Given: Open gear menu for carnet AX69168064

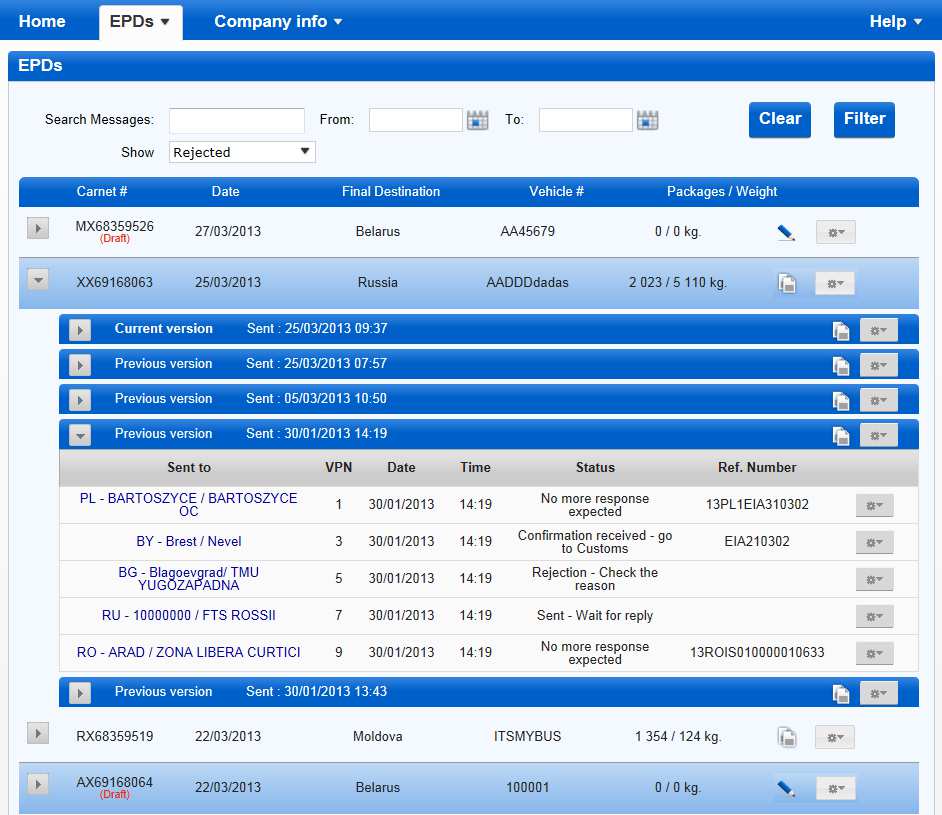Looking at the screenshot, I should click(836, 788).
